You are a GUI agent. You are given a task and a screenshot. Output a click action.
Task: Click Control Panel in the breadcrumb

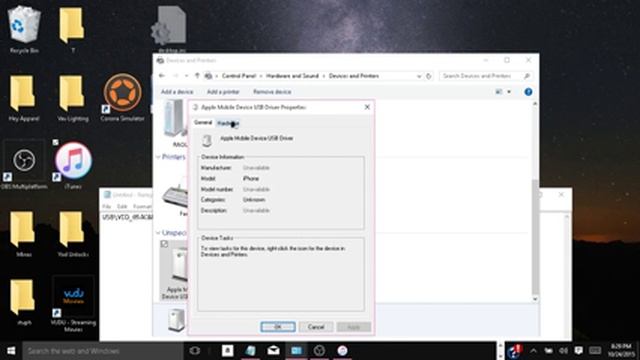coord(239,76)
